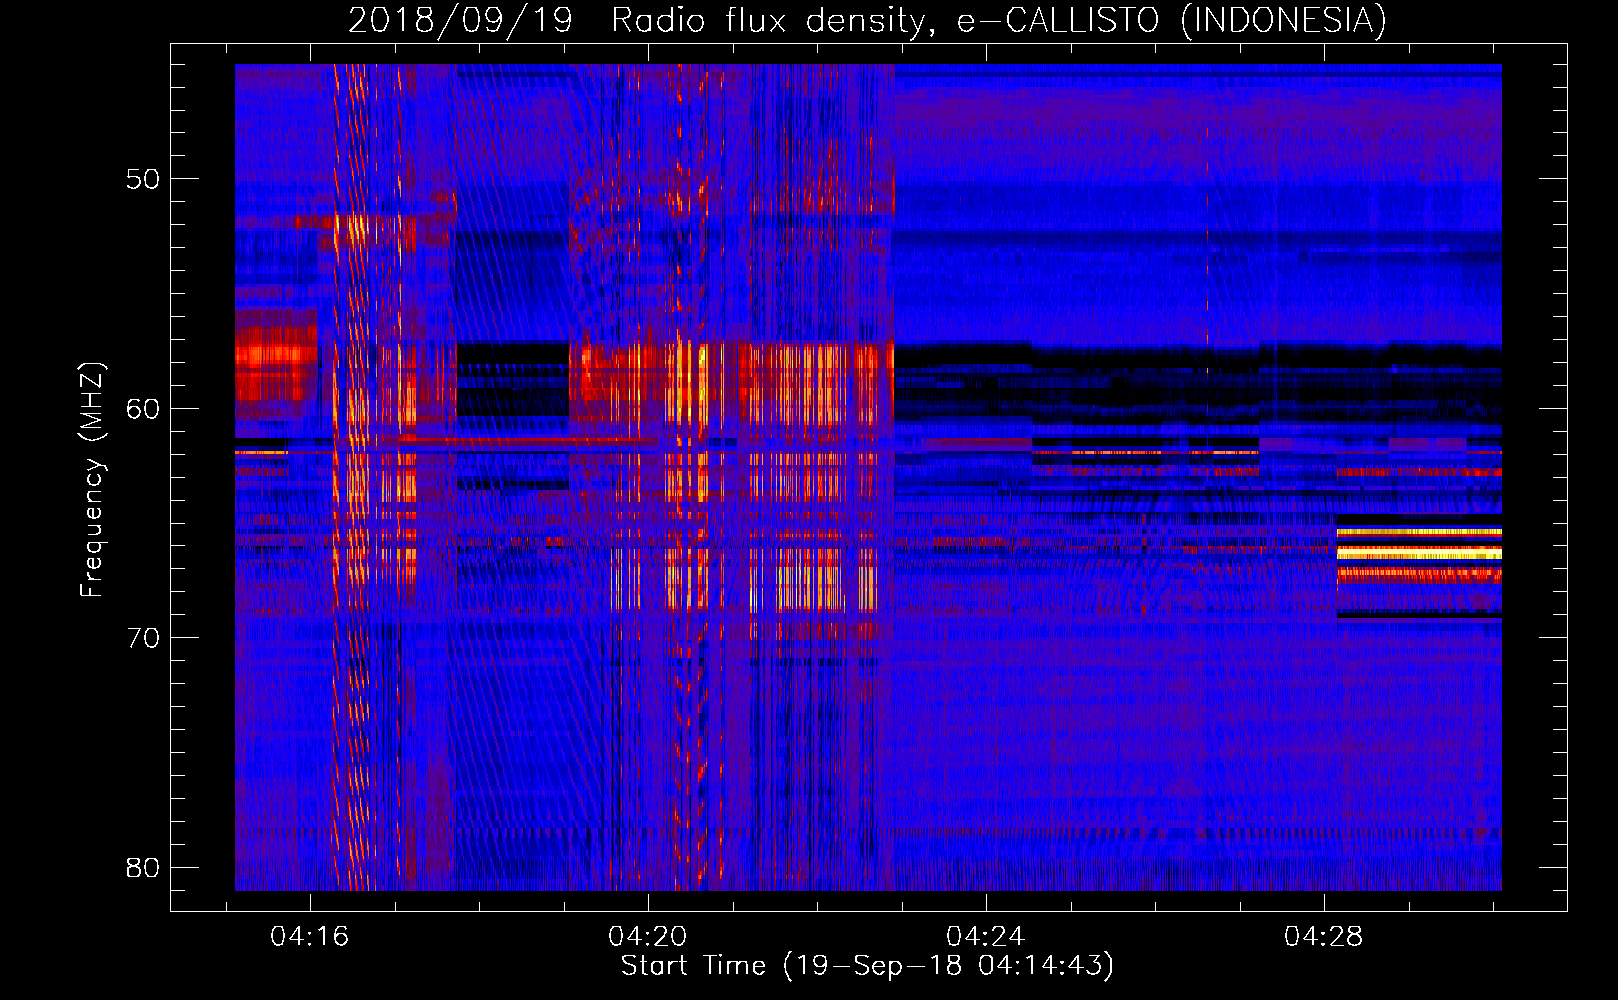The height and width of the screenshot is (1000, 1618).
Task: Click the 04:28 time tick label
Action: tap(1324, 937)
